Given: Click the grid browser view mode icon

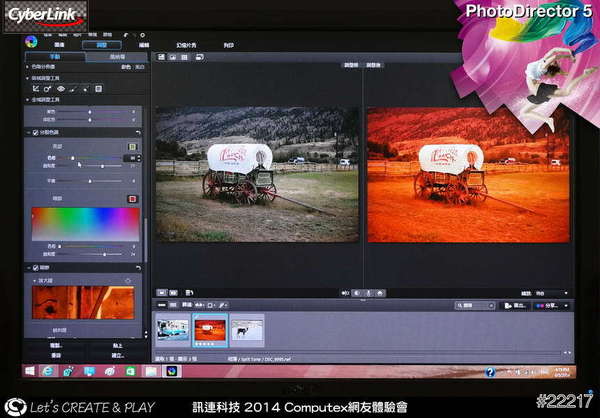Looking at the screenshot, I should click(x=186, y=57).
